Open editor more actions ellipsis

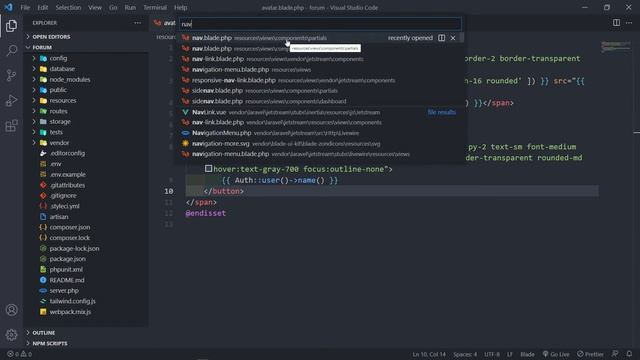tap(629, 23)
